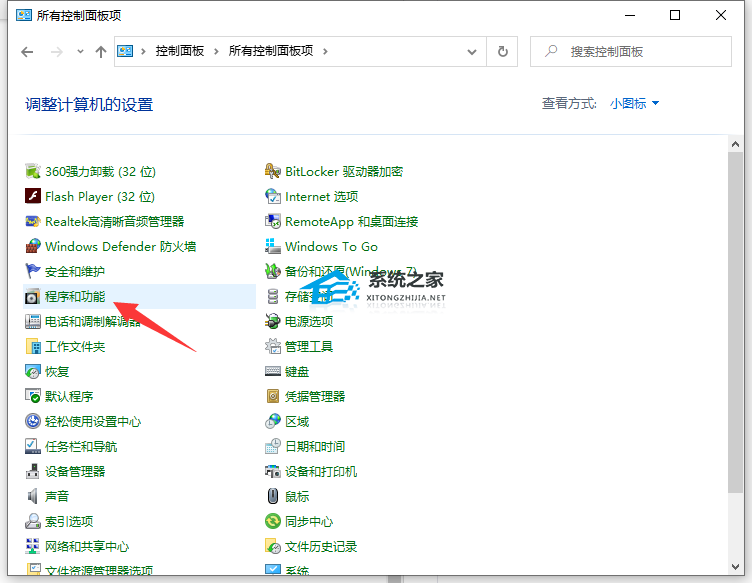Select 所有控制面板项 in the address breadcrumb
Image resolution: width=752 pixels, height=583 pixels.
click(272, 51)
